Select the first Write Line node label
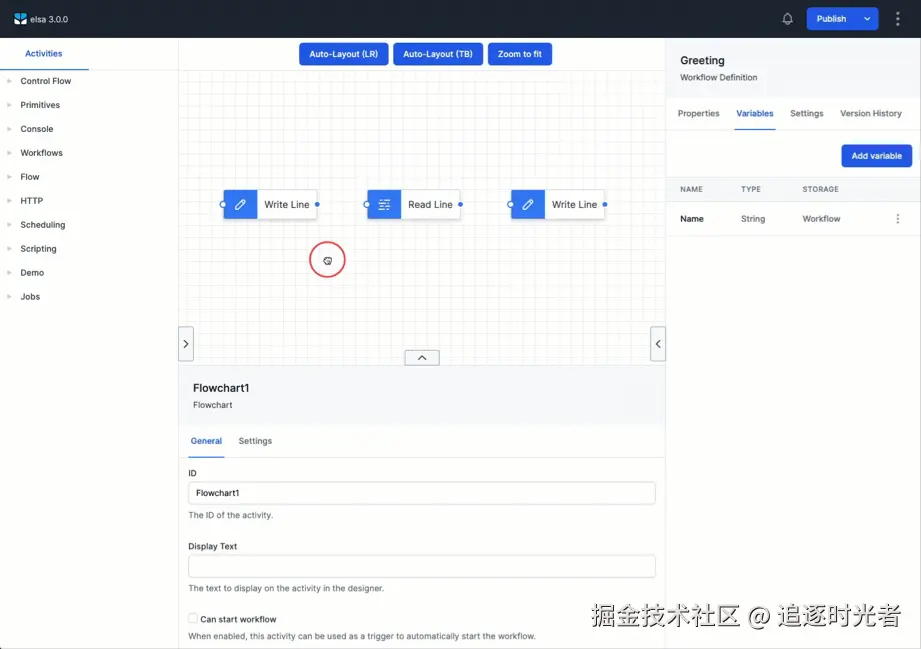Screen dimensions: 921x649 [x=287, y=204]
